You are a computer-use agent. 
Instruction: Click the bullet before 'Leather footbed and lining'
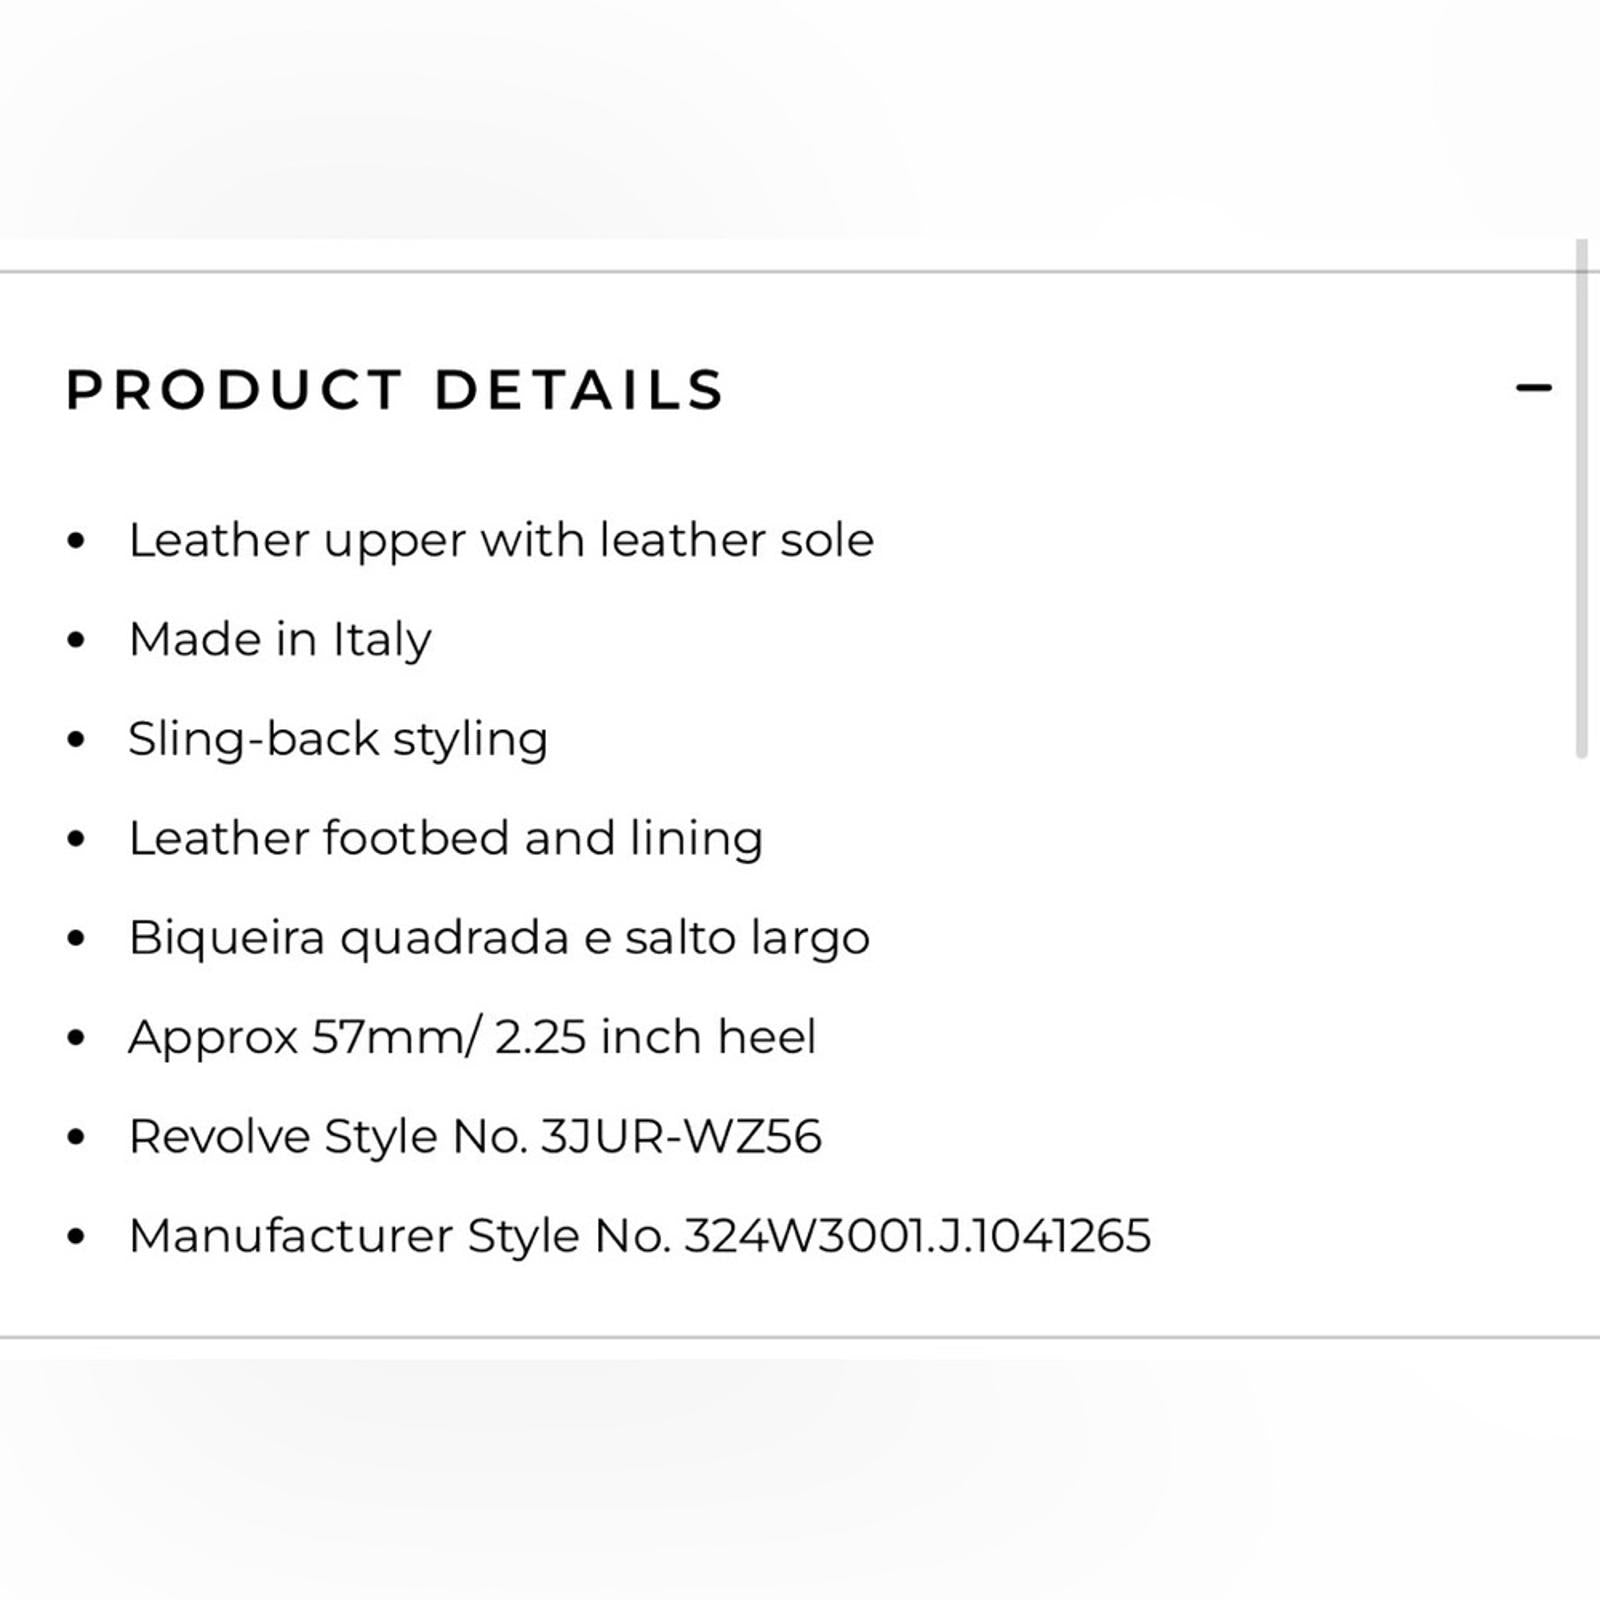76,839
